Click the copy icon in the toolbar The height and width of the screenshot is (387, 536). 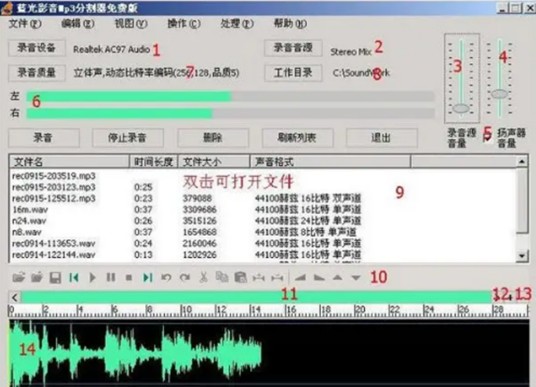click(222, 277)
